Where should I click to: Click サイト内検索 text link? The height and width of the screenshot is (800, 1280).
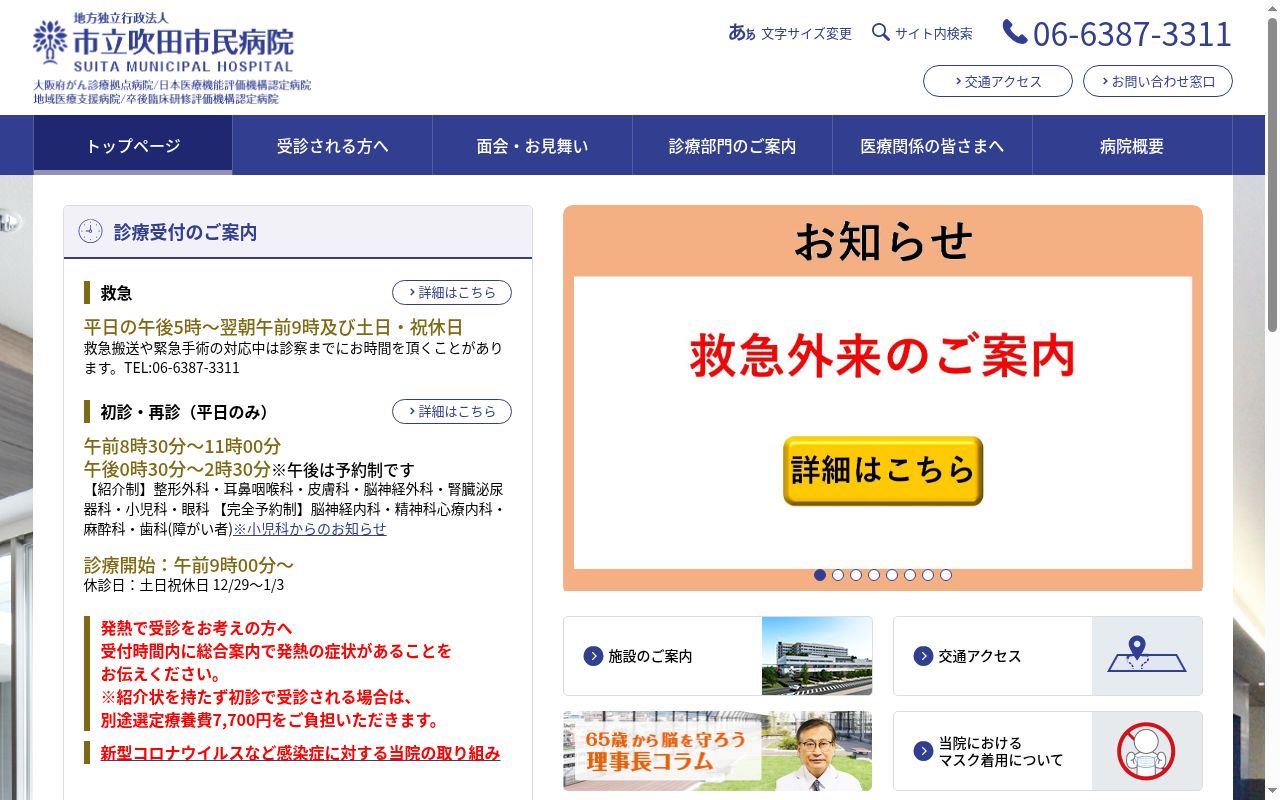pyautogui.click(x=934, y=33)
